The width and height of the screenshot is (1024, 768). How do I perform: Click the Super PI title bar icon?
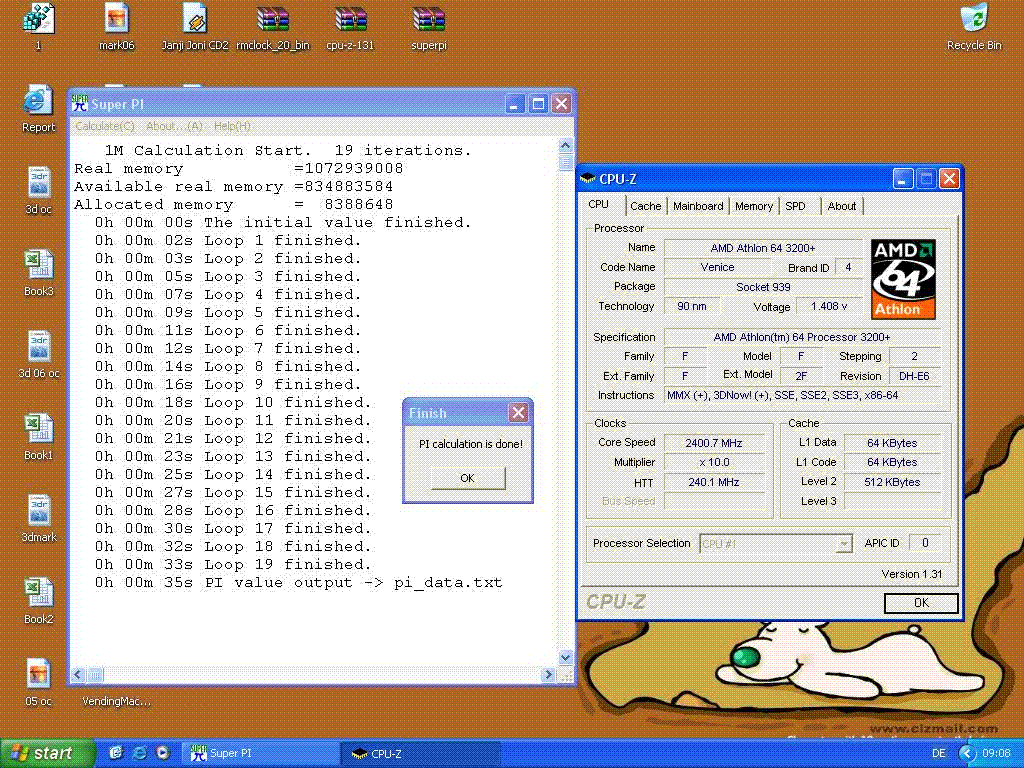80,103
